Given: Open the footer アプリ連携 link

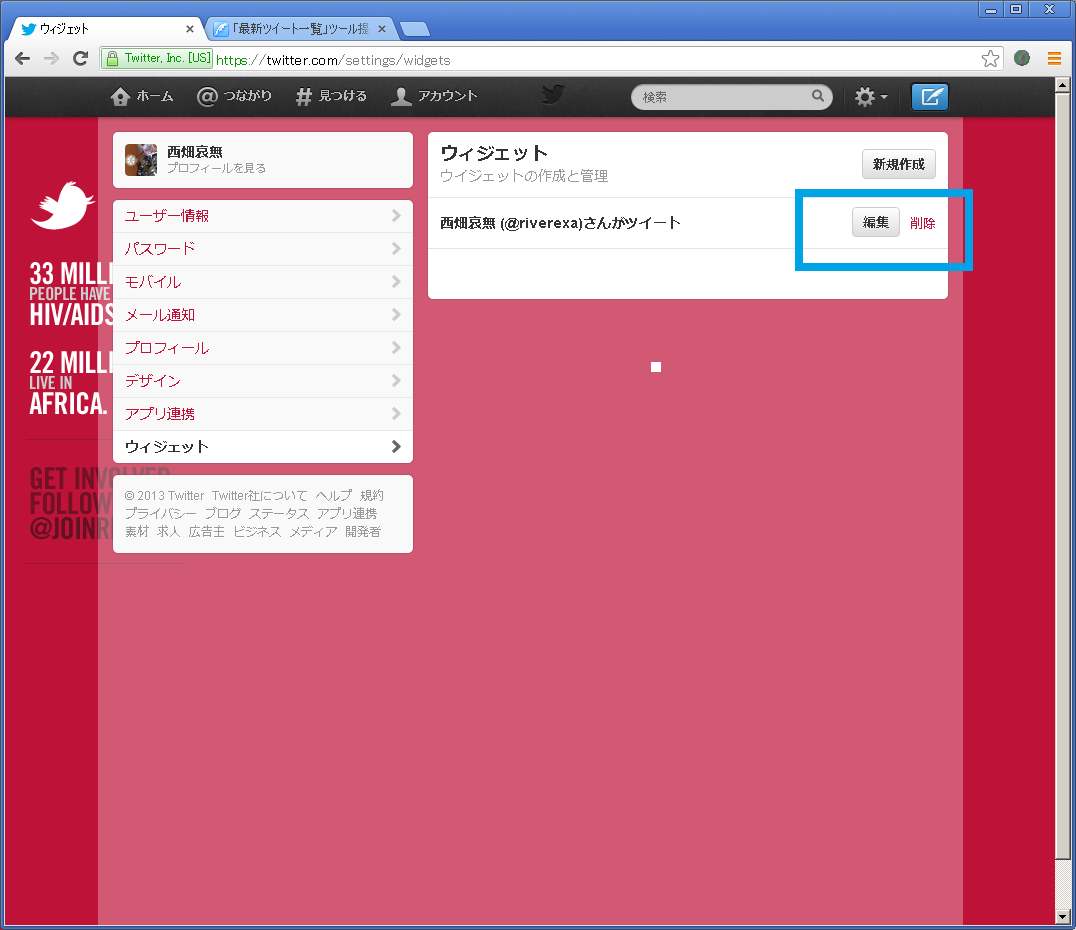Looking at the screenshot, I should click(x=347, y=513).
